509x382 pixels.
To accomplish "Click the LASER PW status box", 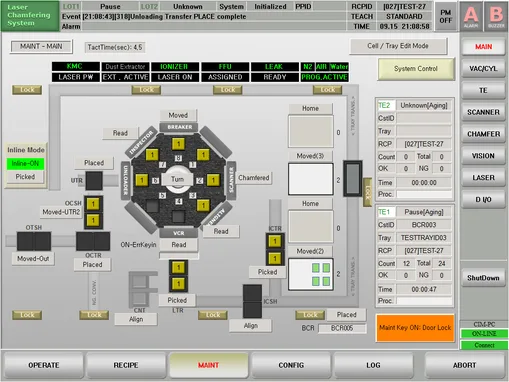I will tap(75, 77).
